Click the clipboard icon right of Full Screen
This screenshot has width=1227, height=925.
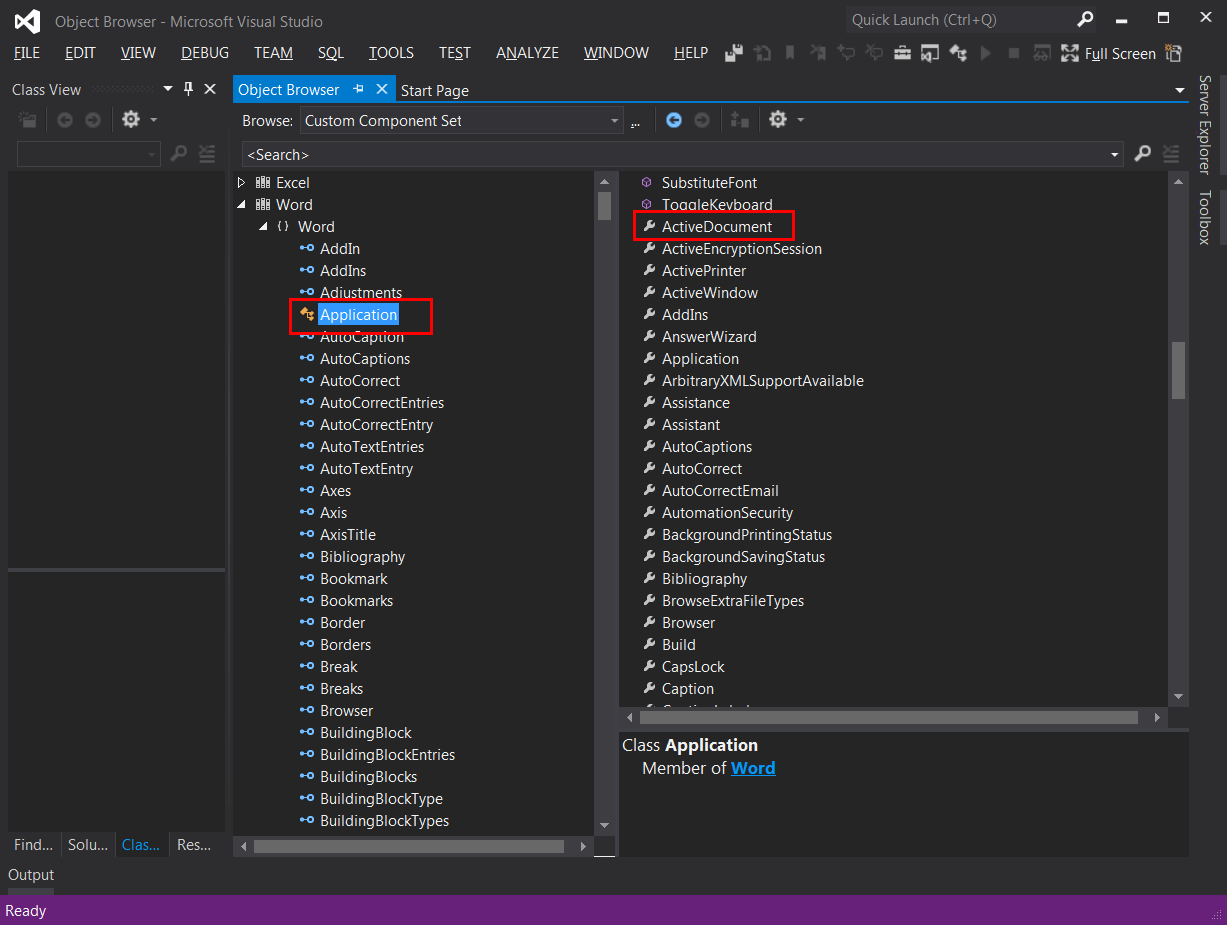coord(1173,53)
